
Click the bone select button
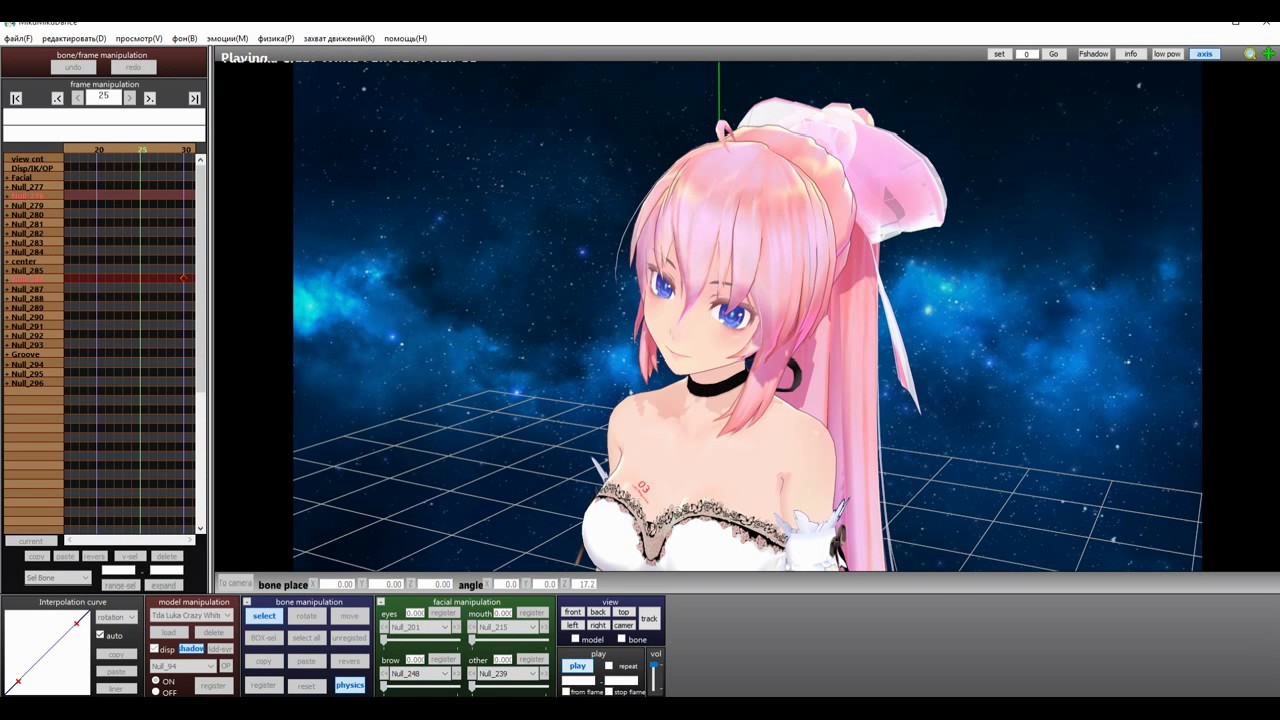264,616
